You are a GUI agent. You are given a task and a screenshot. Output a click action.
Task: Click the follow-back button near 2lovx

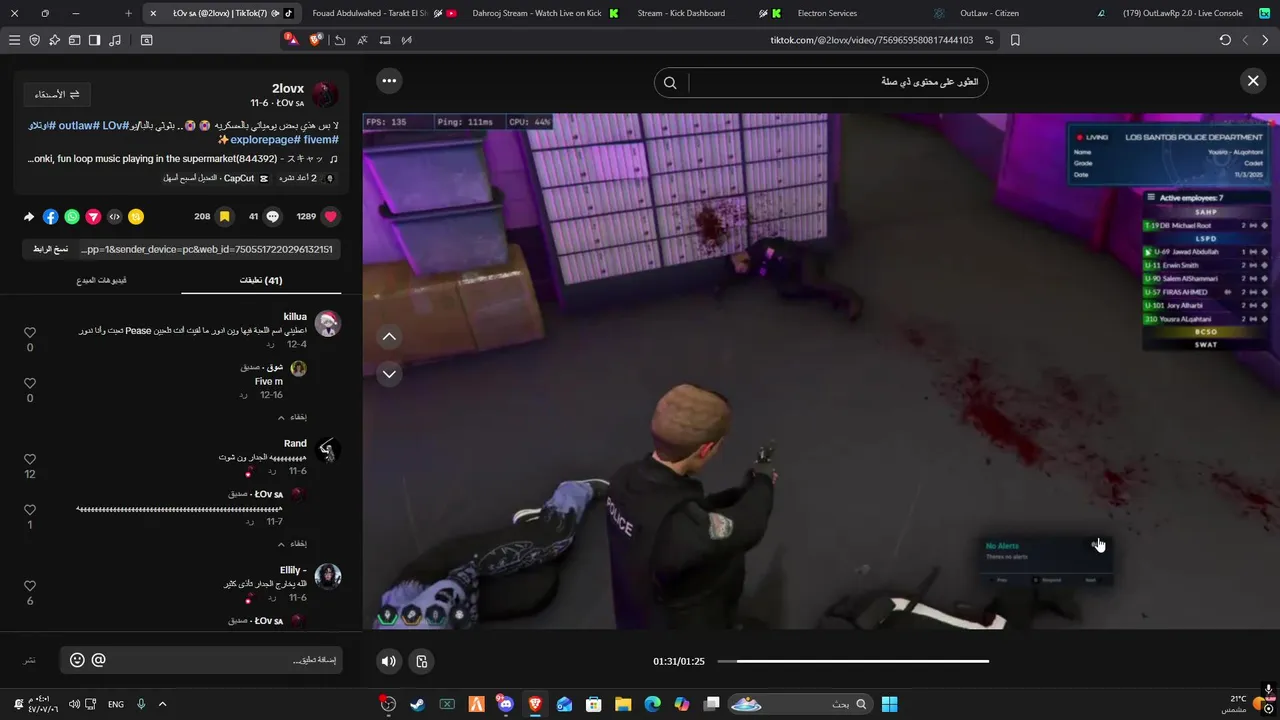pos(57,94)
